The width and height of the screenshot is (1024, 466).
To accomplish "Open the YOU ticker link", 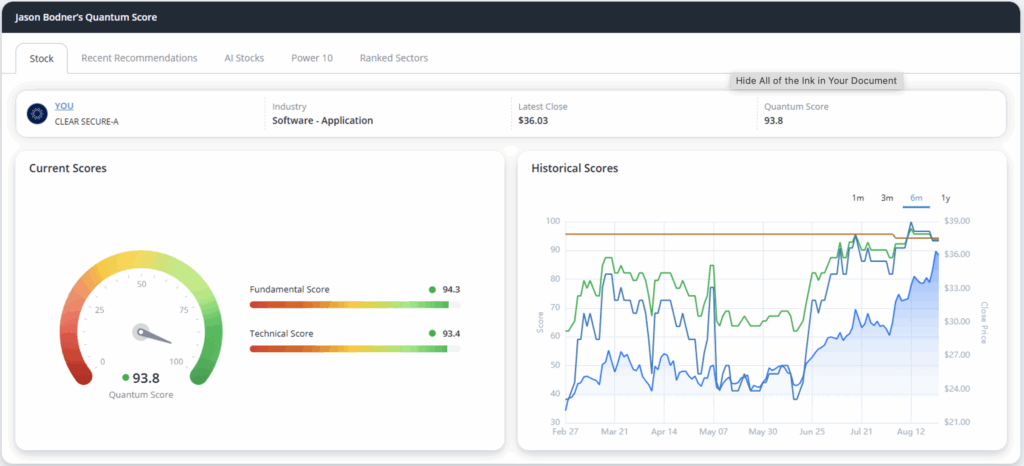I will [64, 106].
